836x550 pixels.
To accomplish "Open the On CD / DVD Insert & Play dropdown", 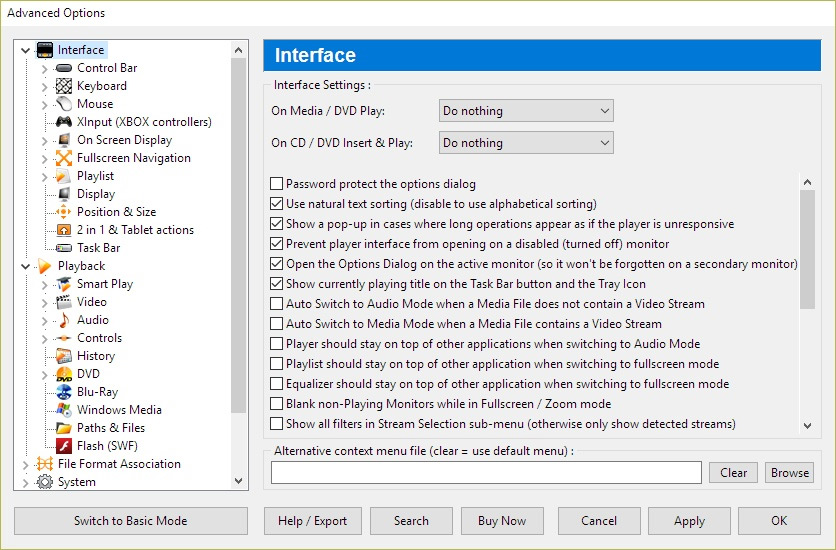I will pos(526,143).
